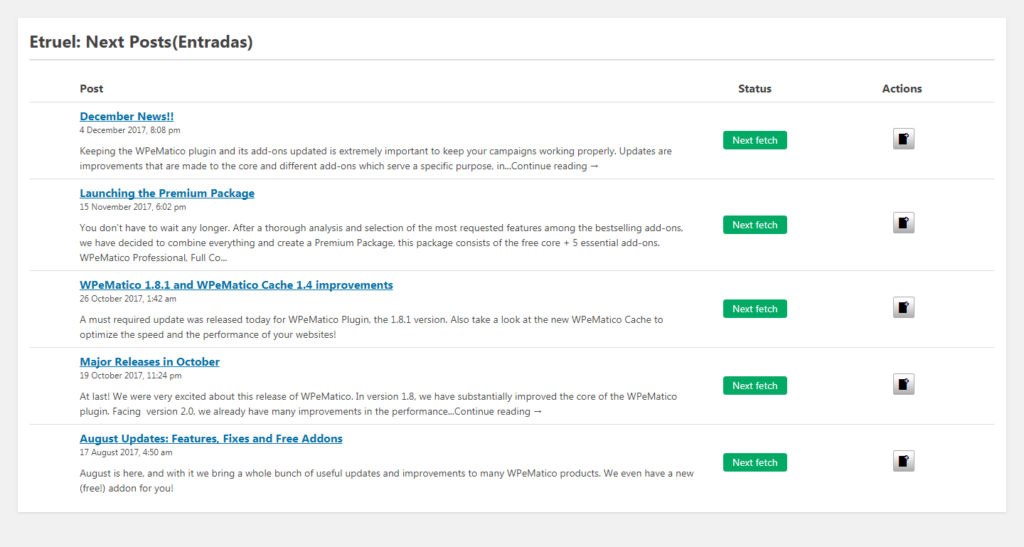Click excerpt starting 'A must required update'

point(371,327)
